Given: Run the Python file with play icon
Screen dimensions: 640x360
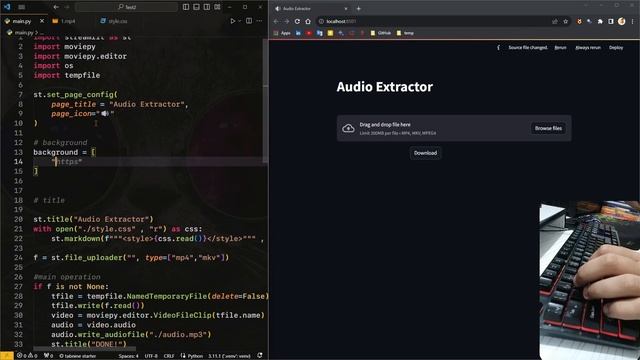Looking at the screenshot, I should click(x=233, y=21).
